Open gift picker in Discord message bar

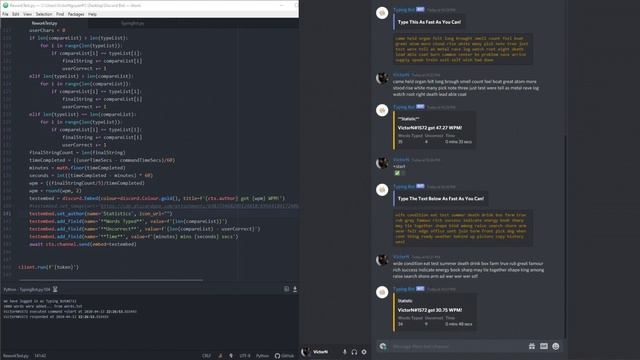coord(532,347)
